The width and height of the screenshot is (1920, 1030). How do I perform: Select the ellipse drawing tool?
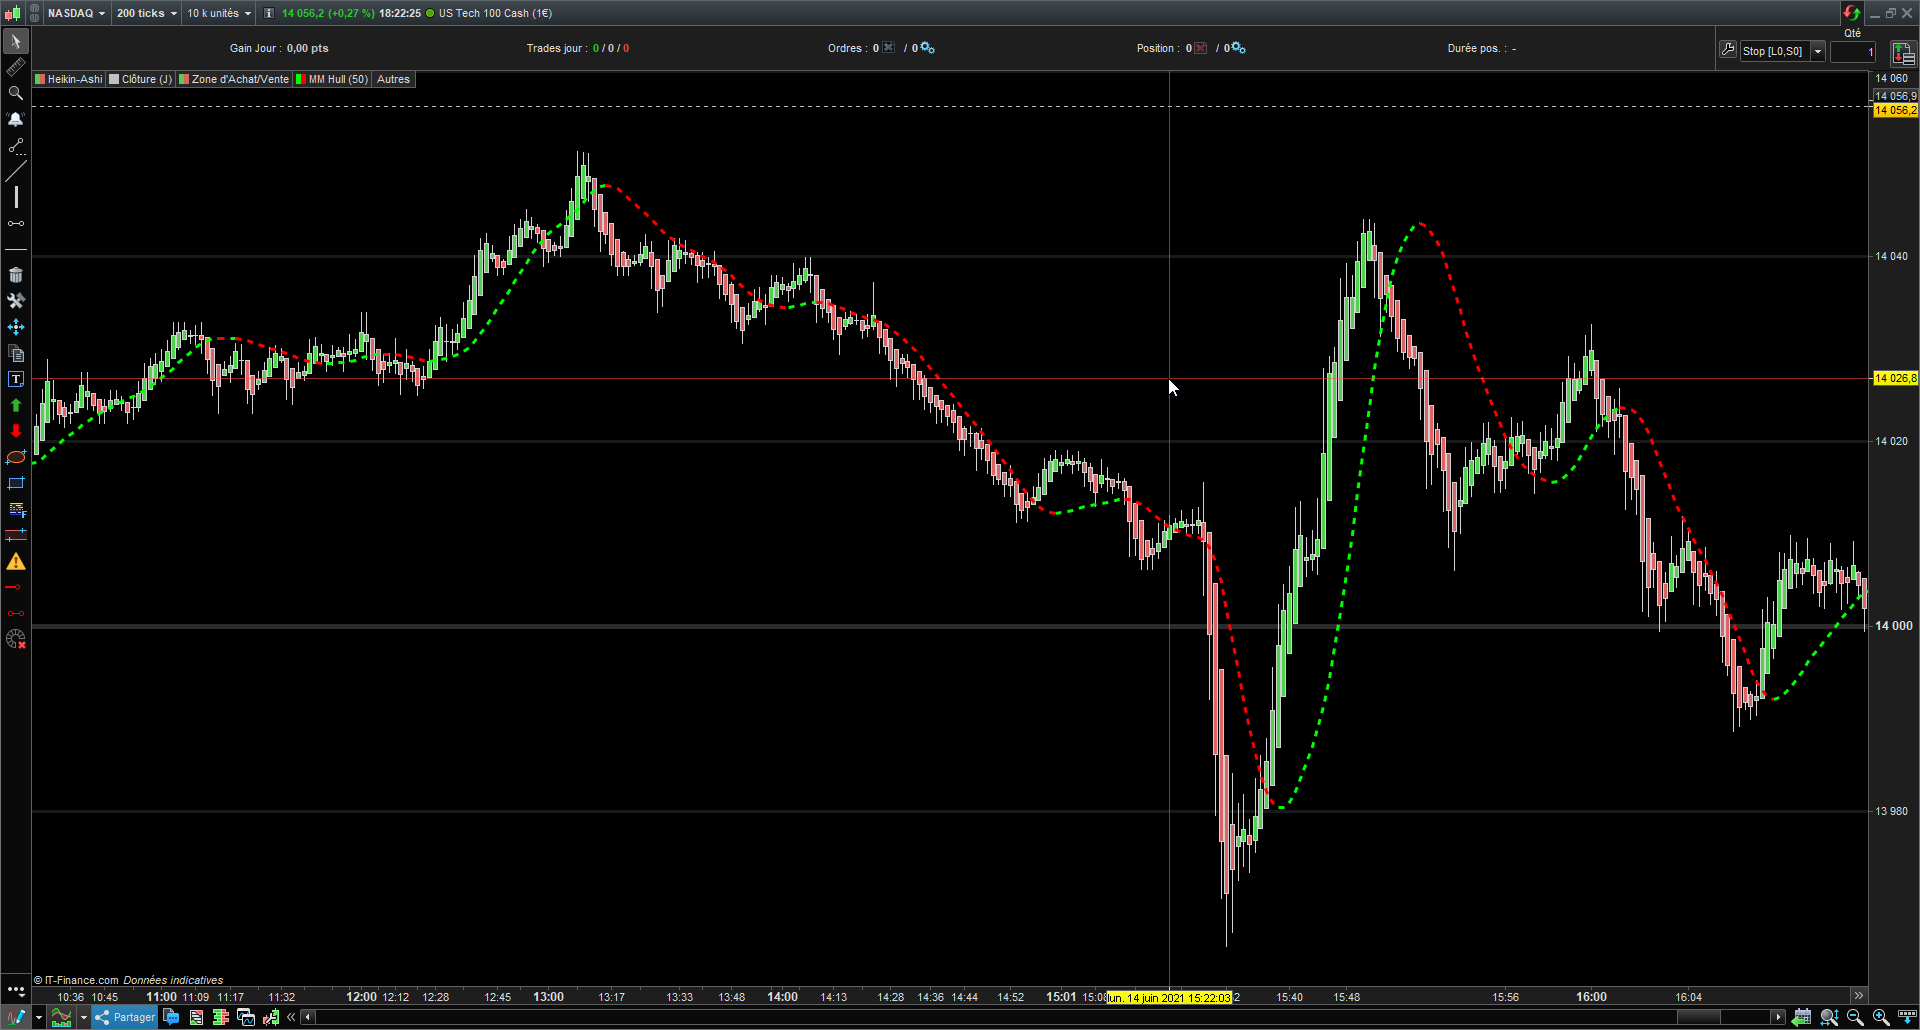16,457
